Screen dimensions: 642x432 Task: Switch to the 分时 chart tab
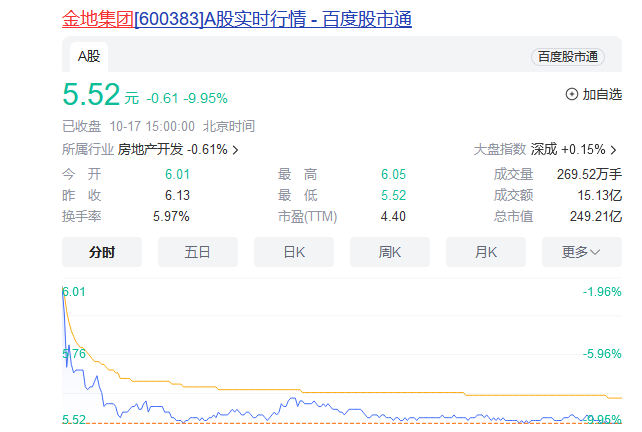tap(102, 252)
